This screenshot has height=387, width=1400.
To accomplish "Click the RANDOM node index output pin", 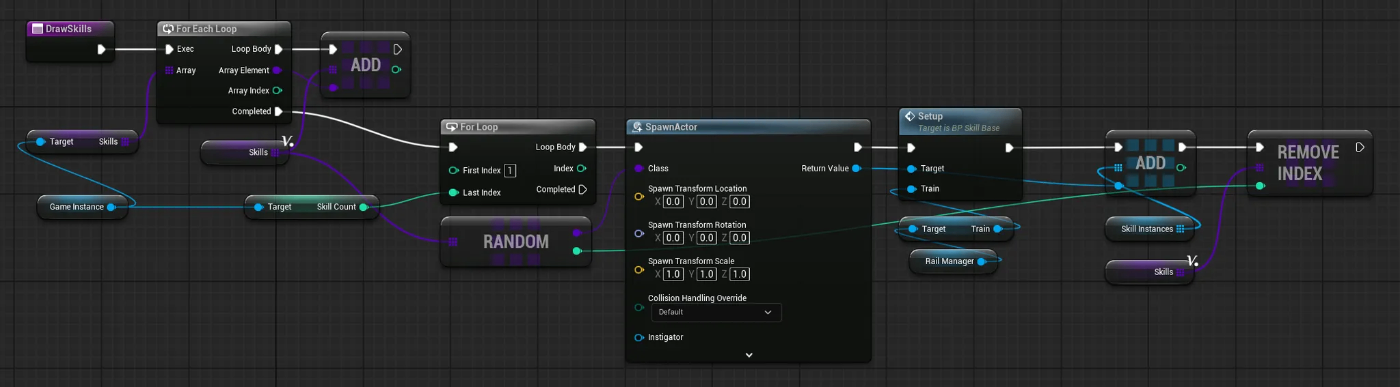I will point(577,251).
